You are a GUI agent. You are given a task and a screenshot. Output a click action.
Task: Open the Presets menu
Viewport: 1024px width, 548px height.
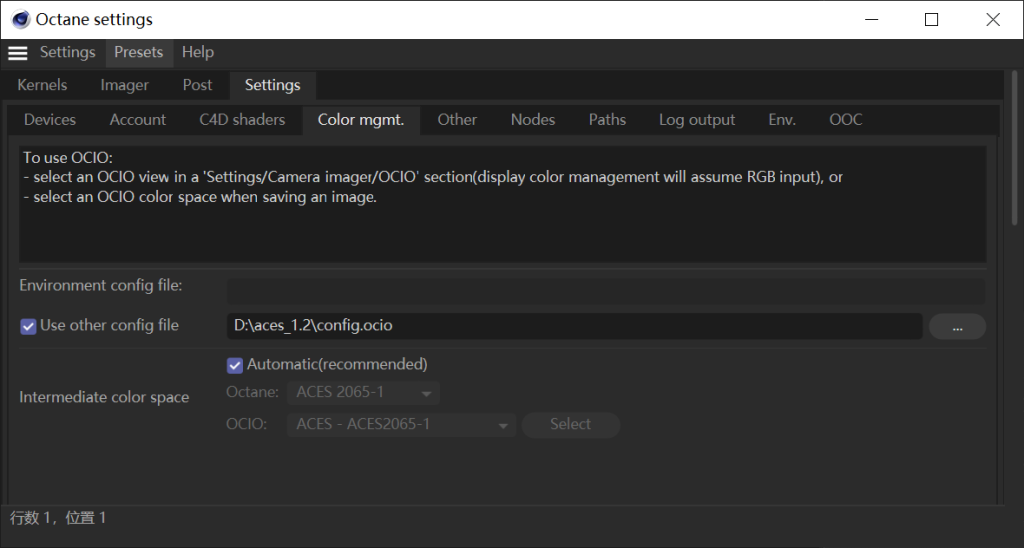click(x=139, y=52)
